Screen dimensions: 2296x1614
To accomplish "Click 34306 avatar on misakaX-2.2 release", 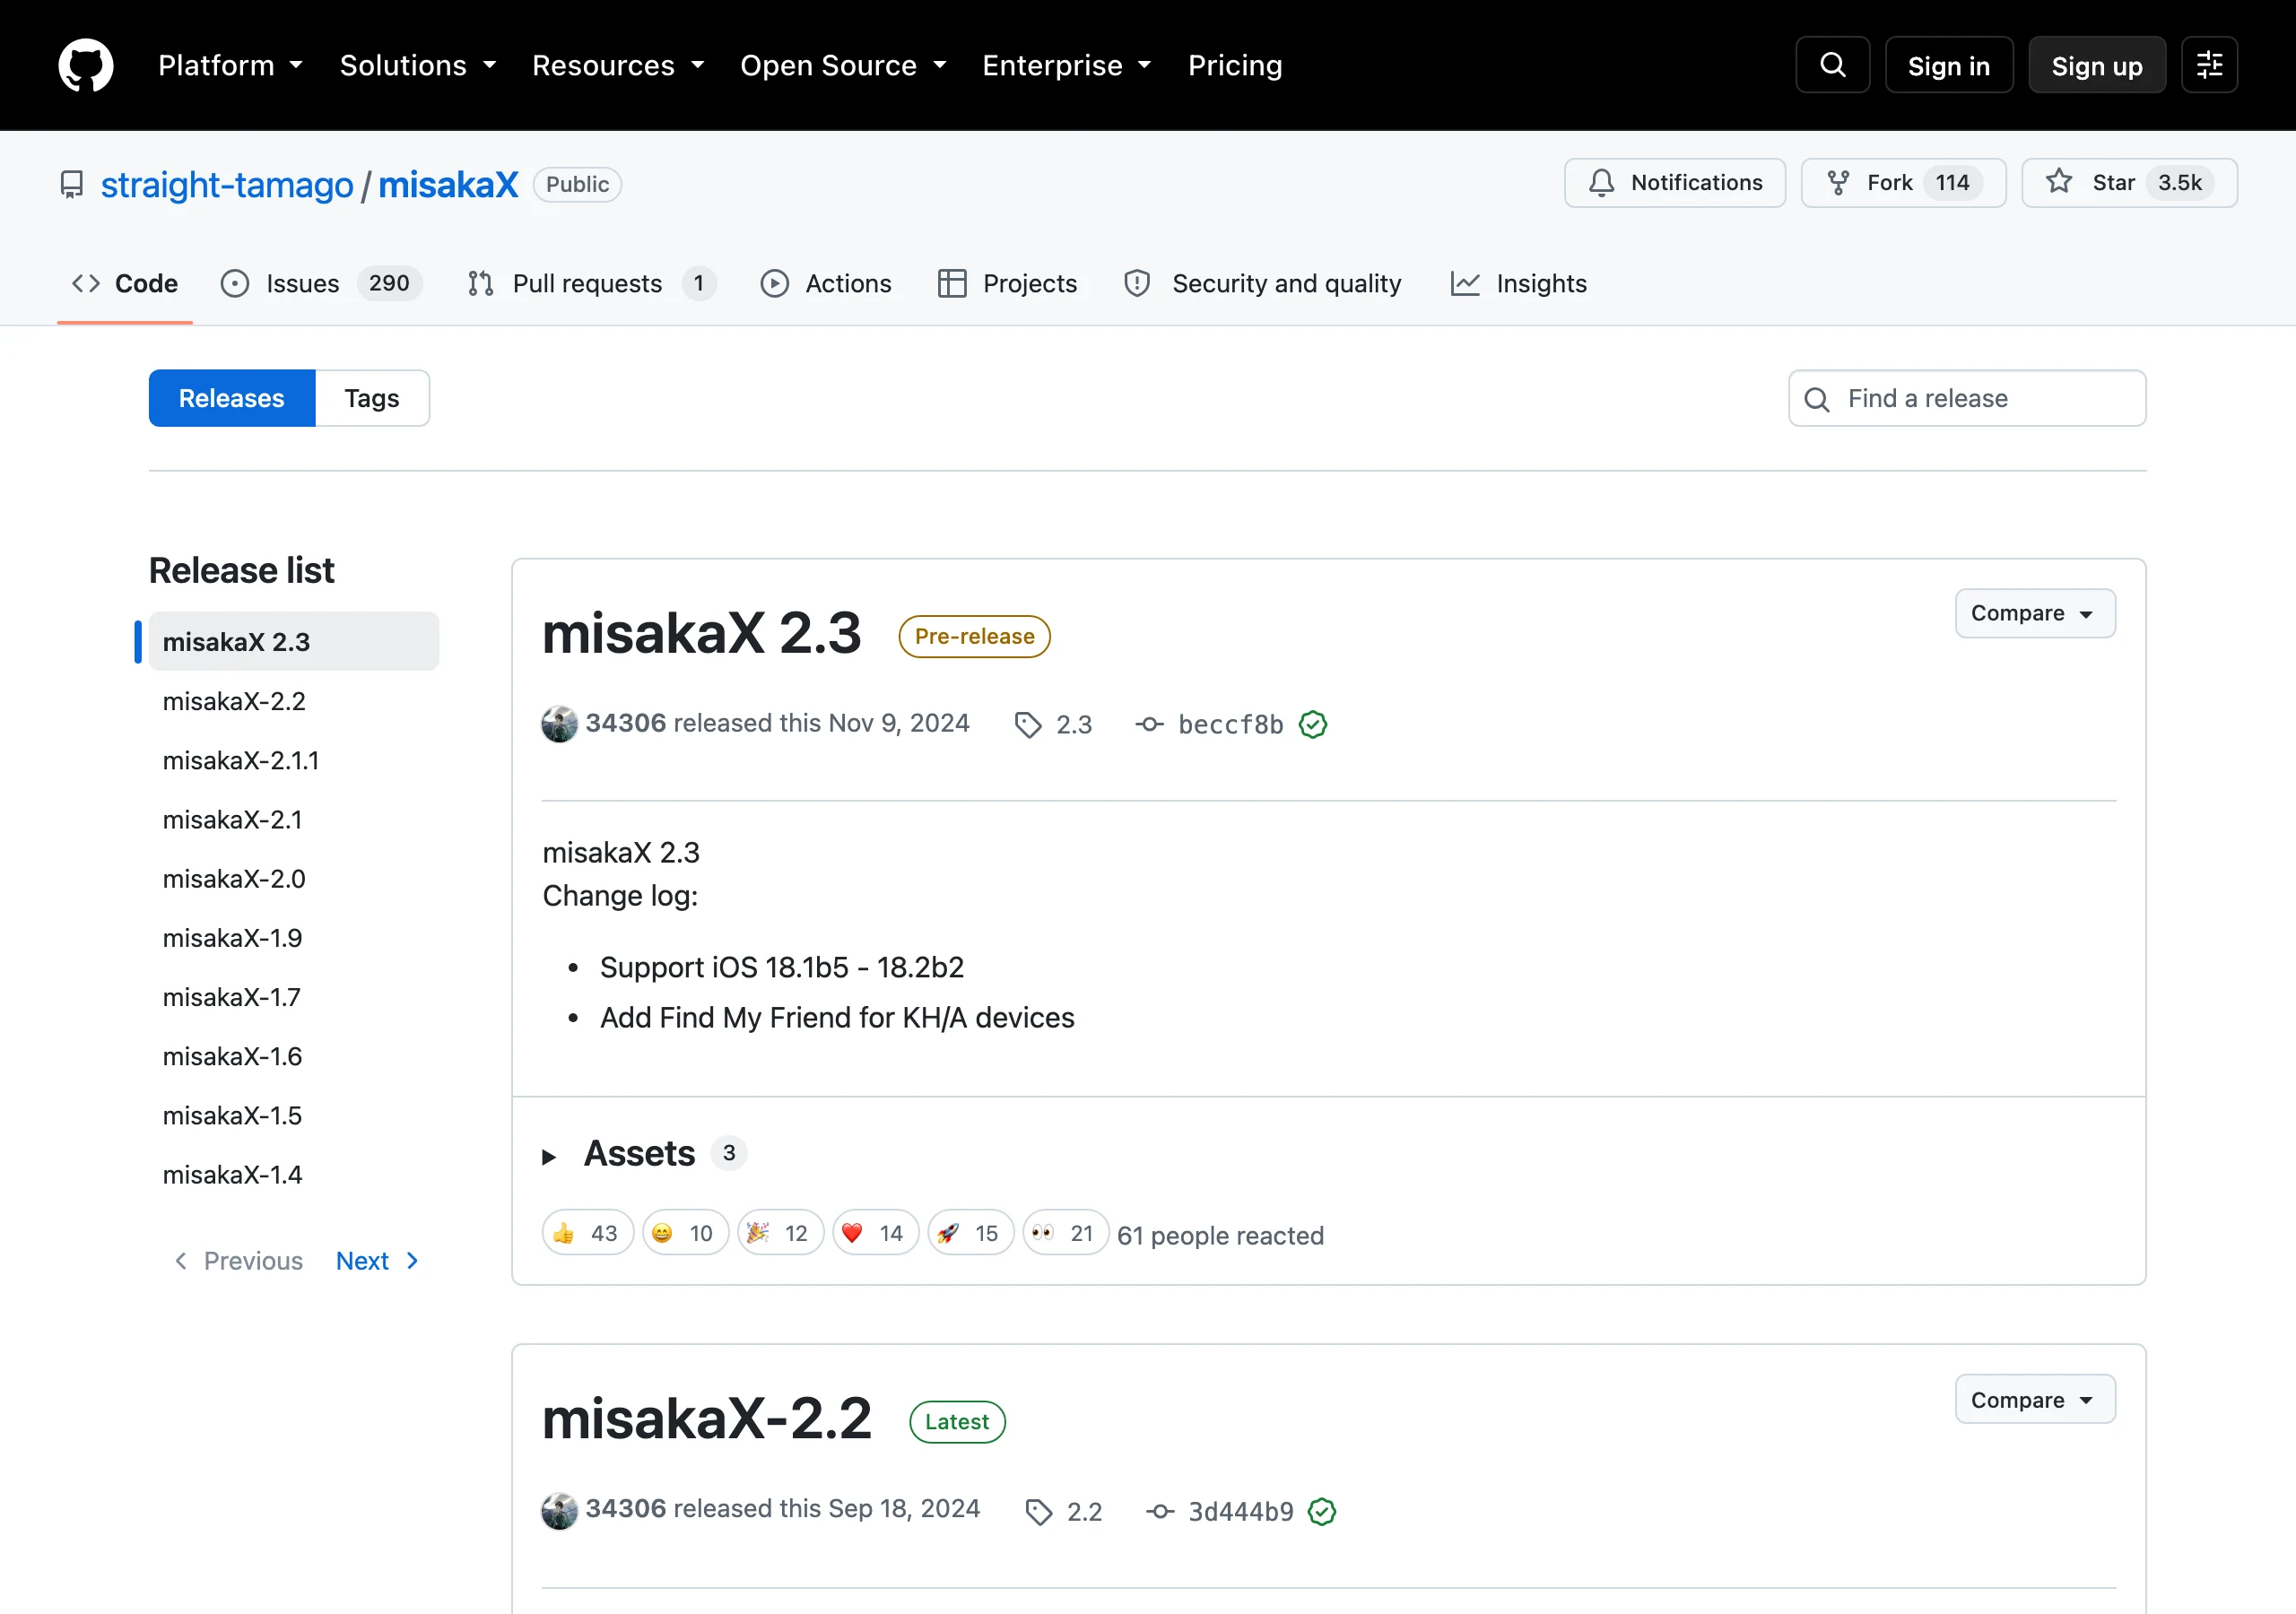I will [x=559, y=1510].
